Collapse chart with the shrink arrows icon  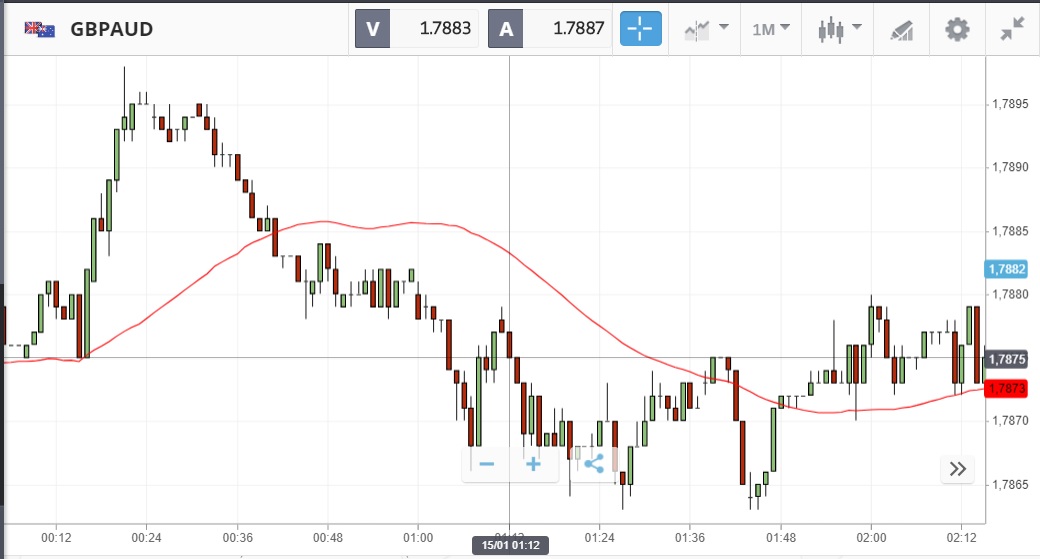point(1012,29)
